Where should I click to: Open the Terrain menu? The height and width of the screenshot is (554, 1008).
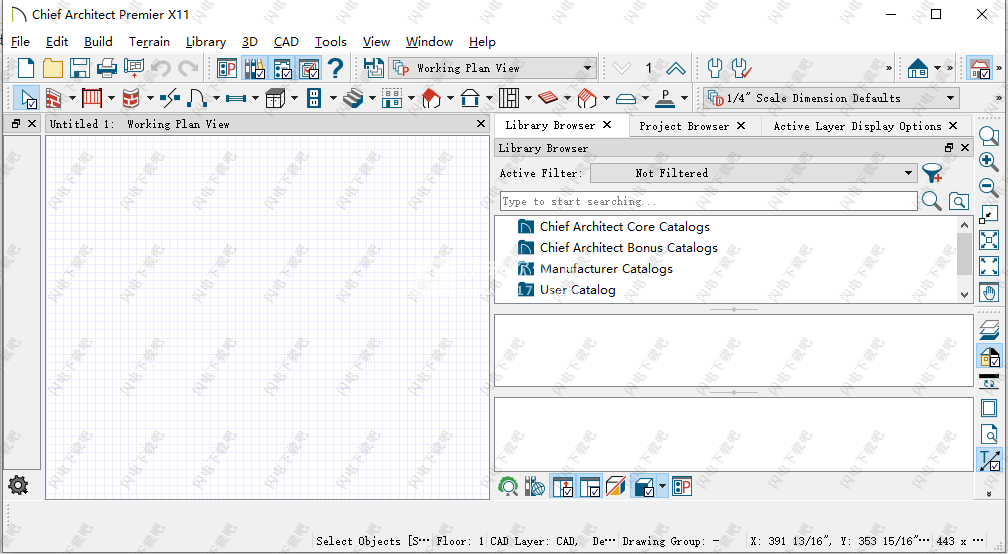coord(149,42)
